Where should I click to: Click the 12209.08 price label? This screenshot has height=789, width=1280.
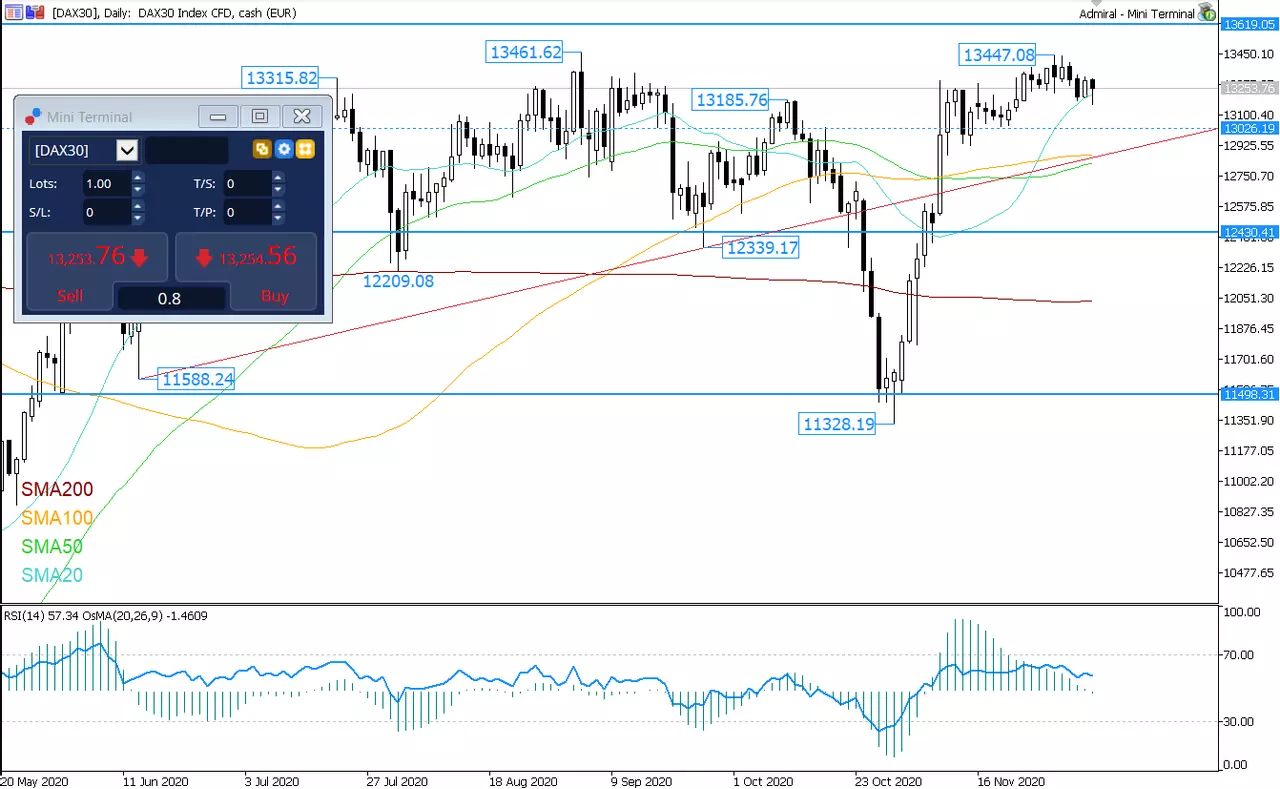[x=398, y=281]
